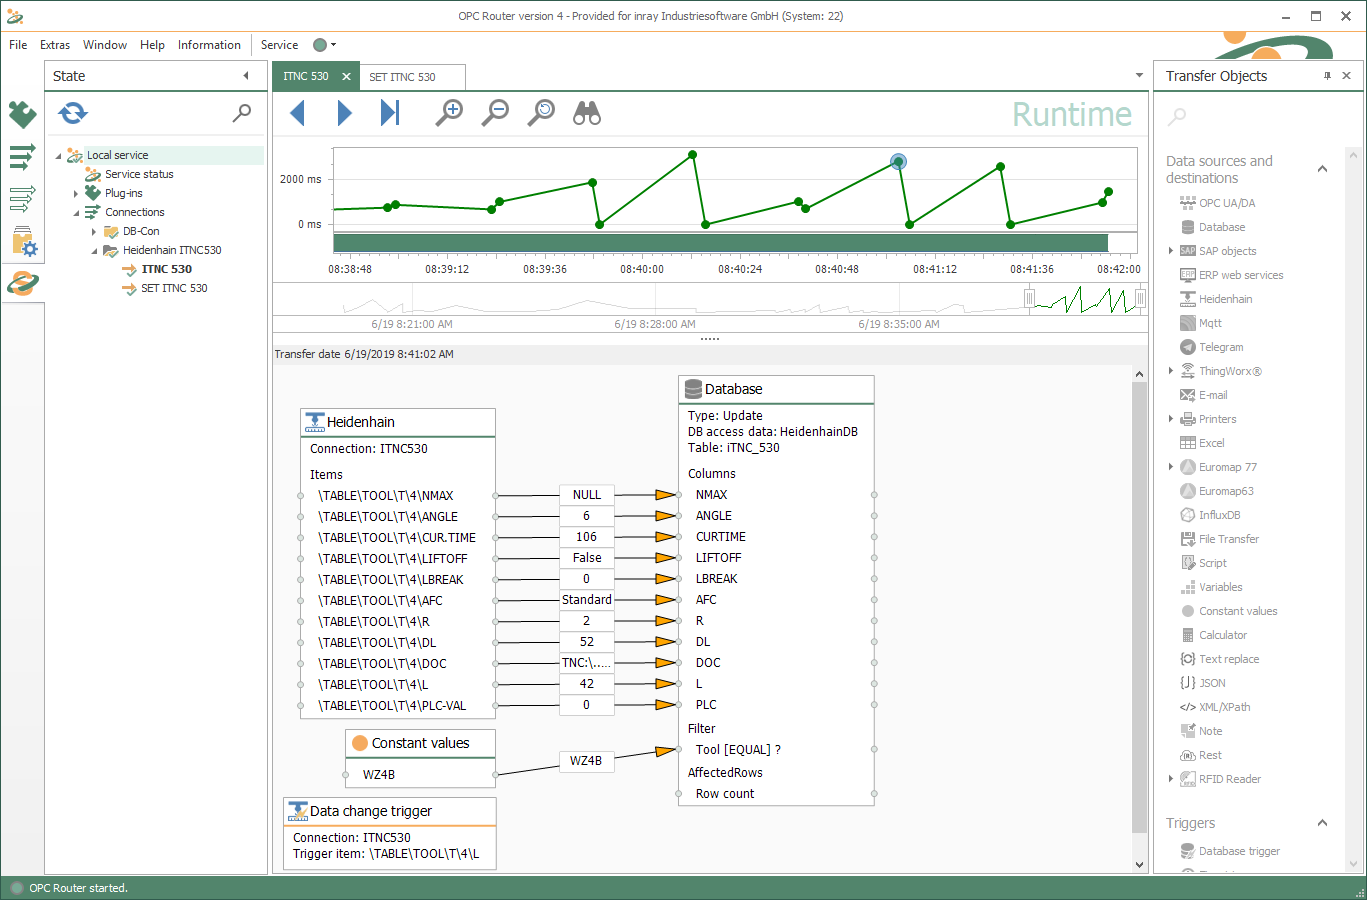Image resolution: width=1367 pixels, height=900 pixels.
Task: Switch to the SET ITNC 530 tab
Action: tap(402, 77)
